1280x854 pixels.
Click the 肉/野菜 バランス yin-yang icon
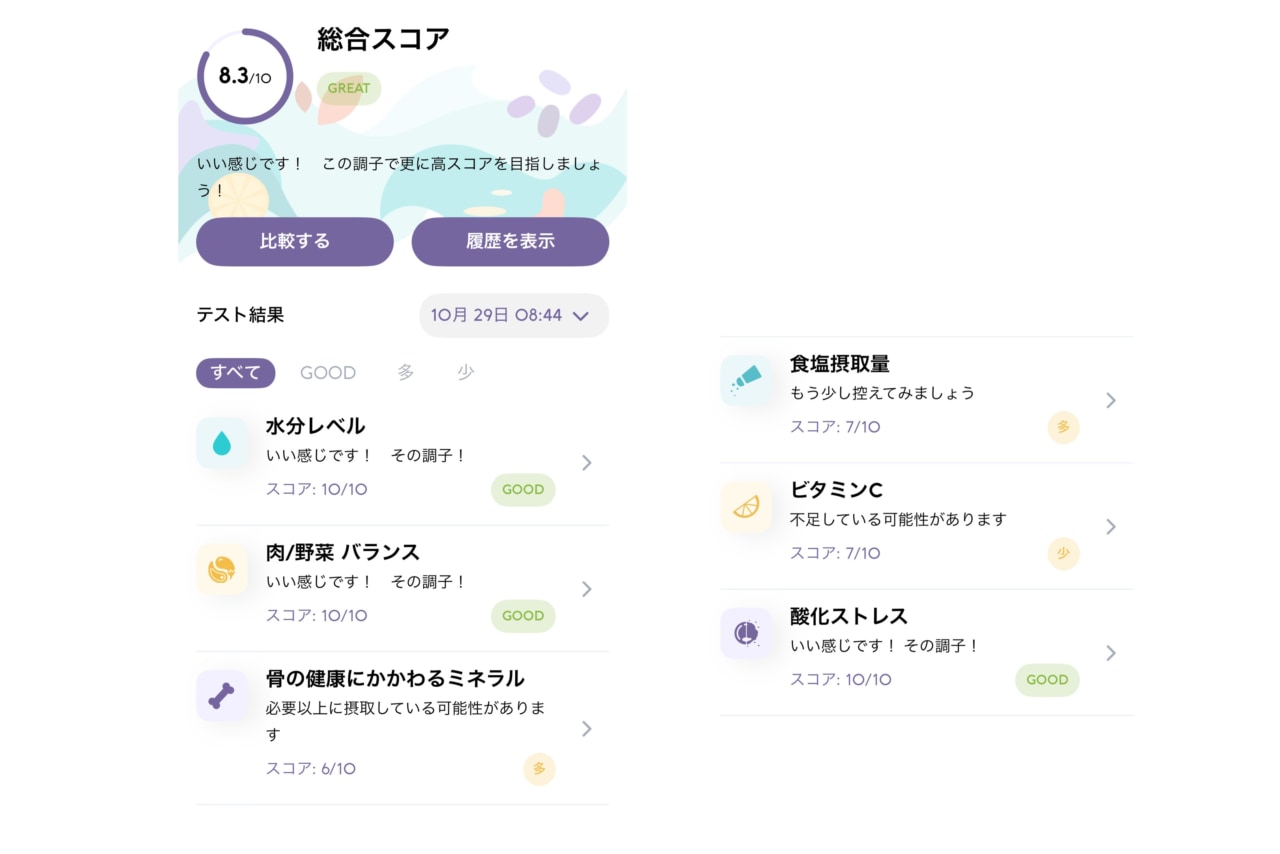tap(222, 570)
